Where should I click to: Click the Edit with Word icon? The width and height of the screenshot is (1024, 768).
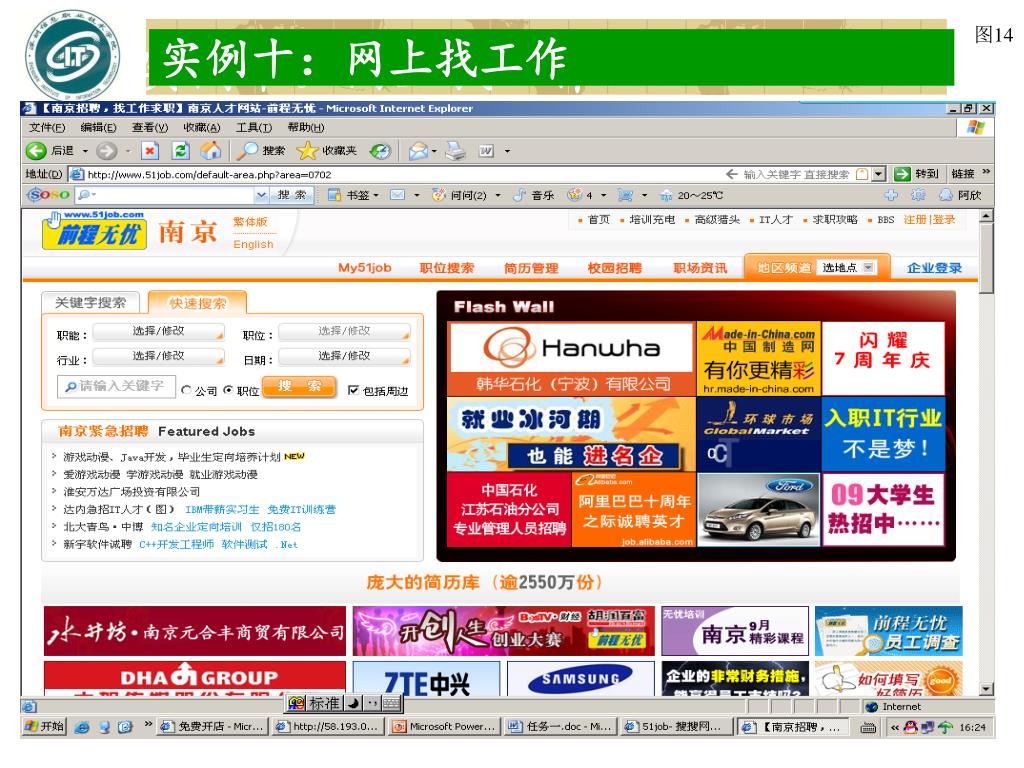[486, 151]
